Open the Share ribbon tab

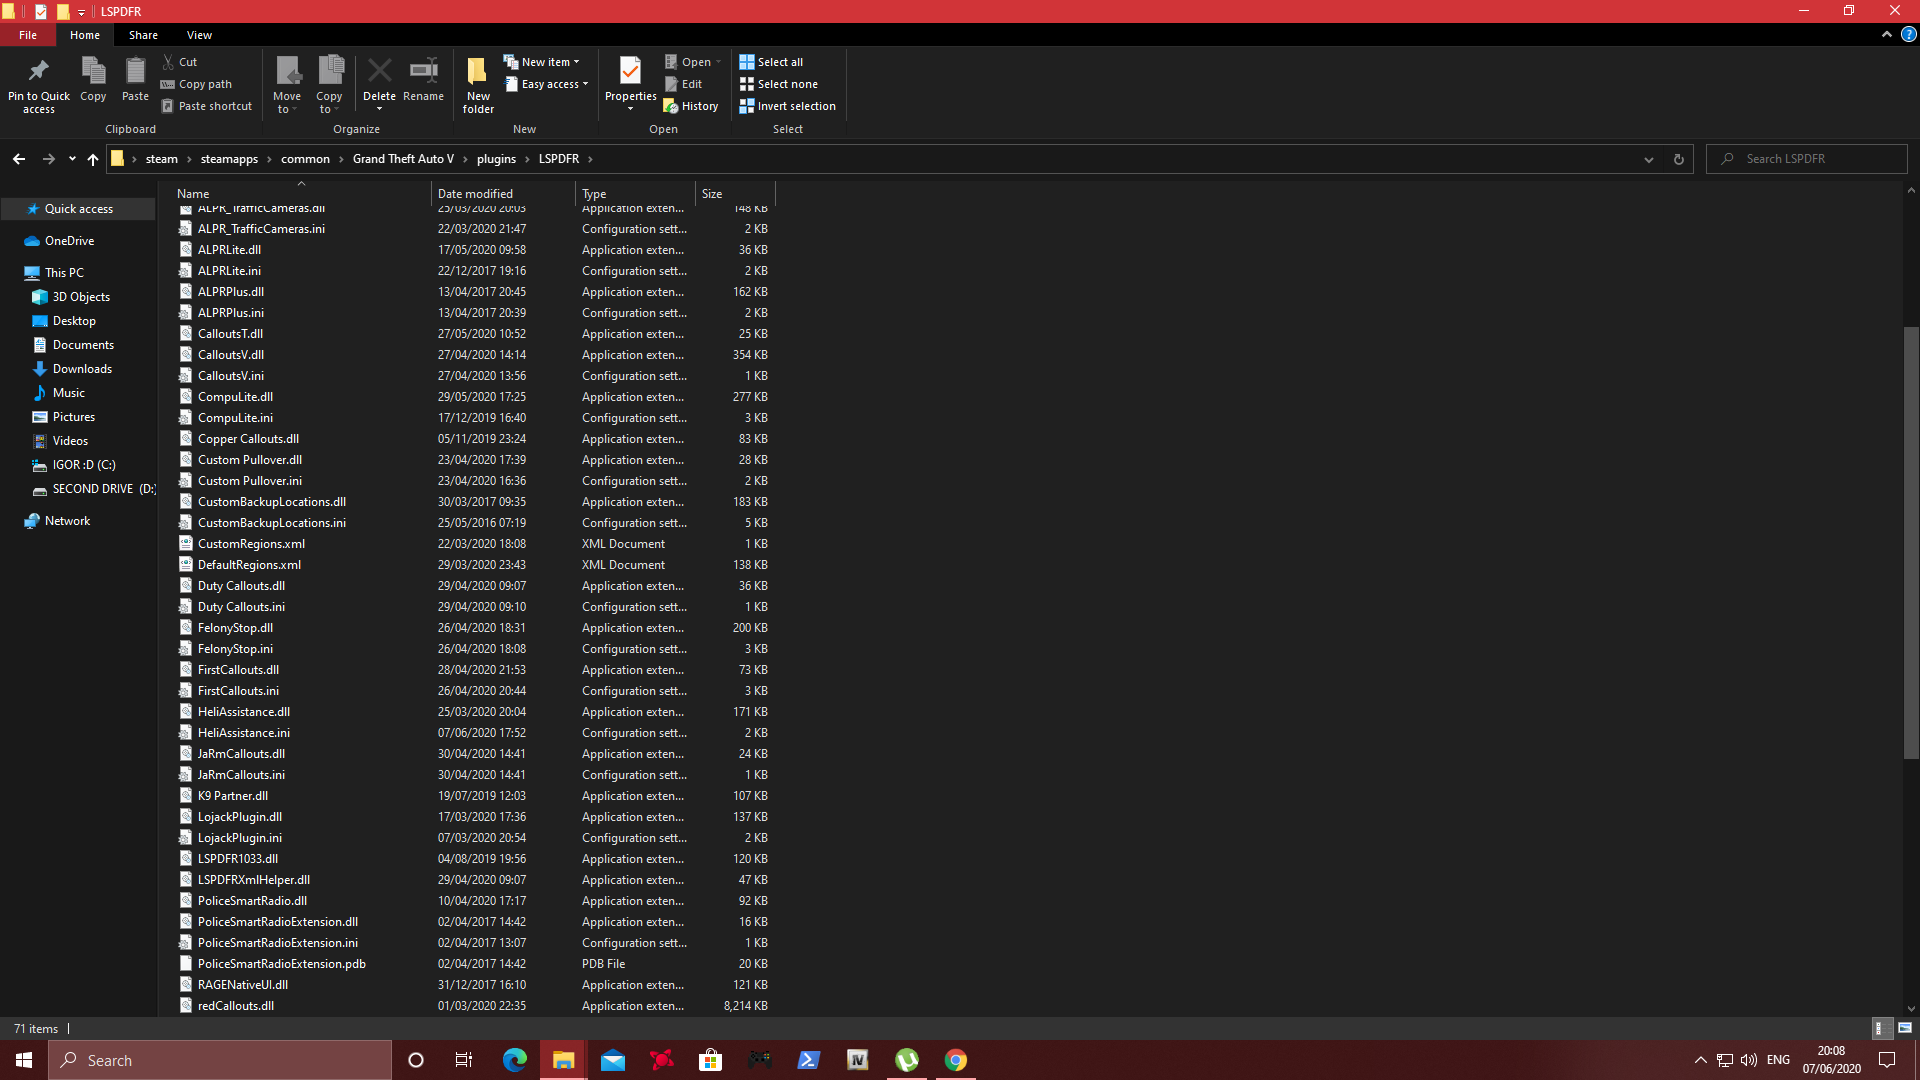[143, 35]
